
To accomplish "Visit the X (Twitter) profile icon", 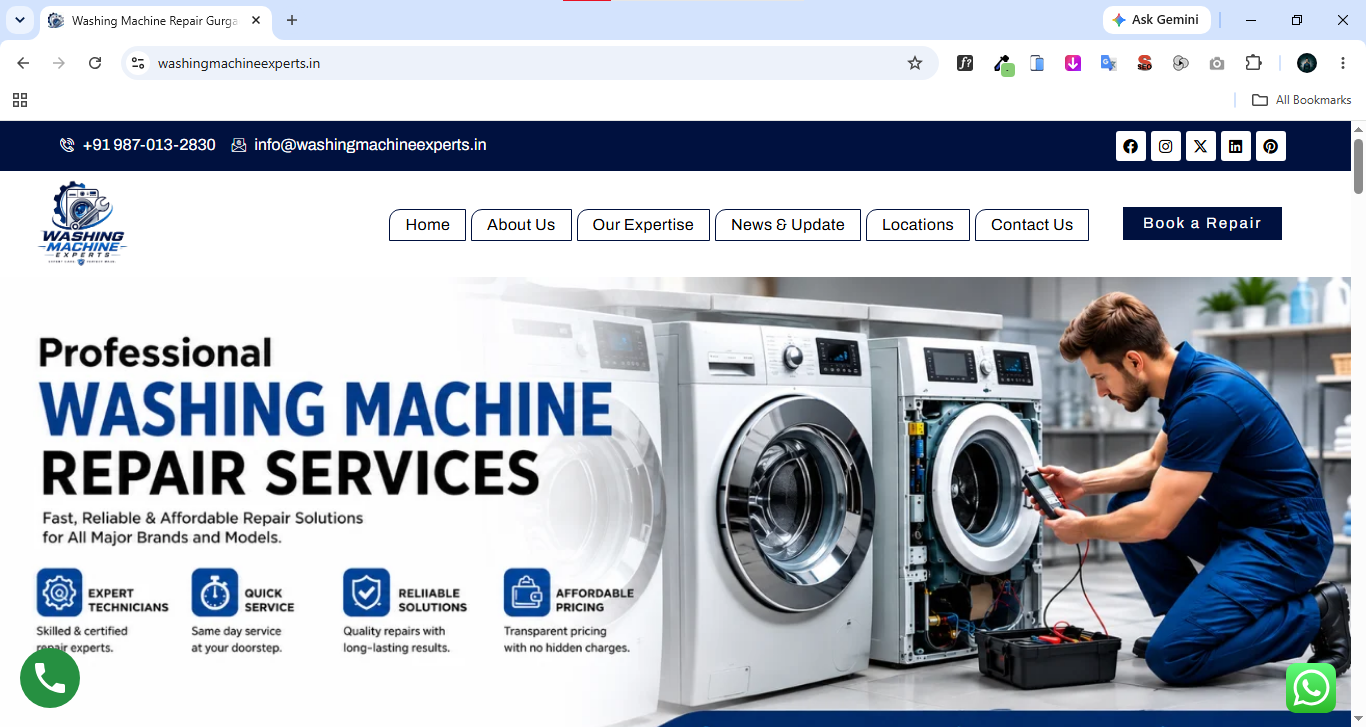I will point(1200,146).
